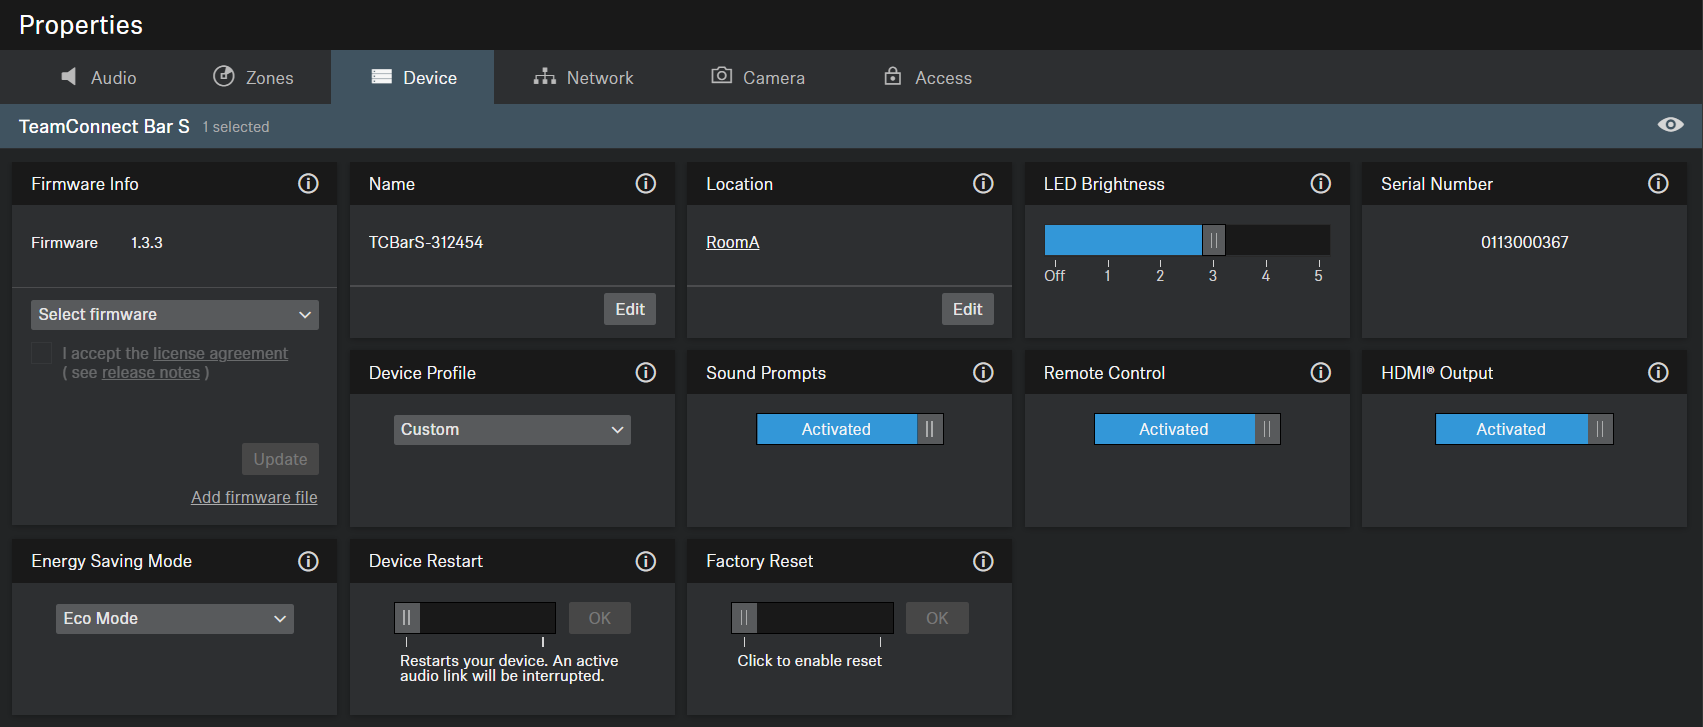Toggle Remote Control activation switch
Image resolution: width=1703 pixels, height=727 pixels.
pos(1186,429)
